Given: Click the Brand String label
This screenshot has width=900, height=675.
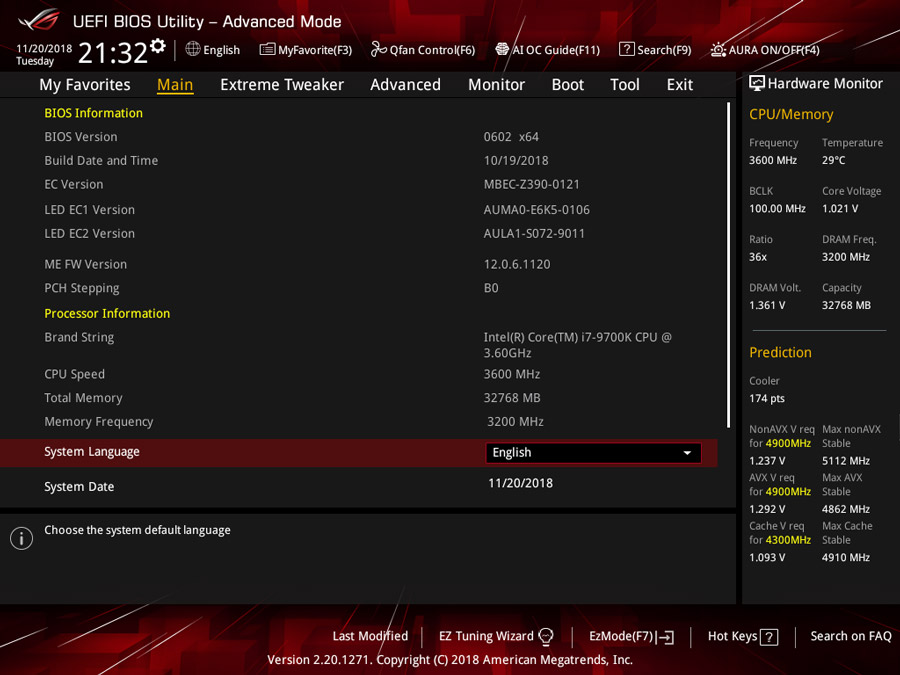Looking at the screenshot, I should [x=79, y=338].
